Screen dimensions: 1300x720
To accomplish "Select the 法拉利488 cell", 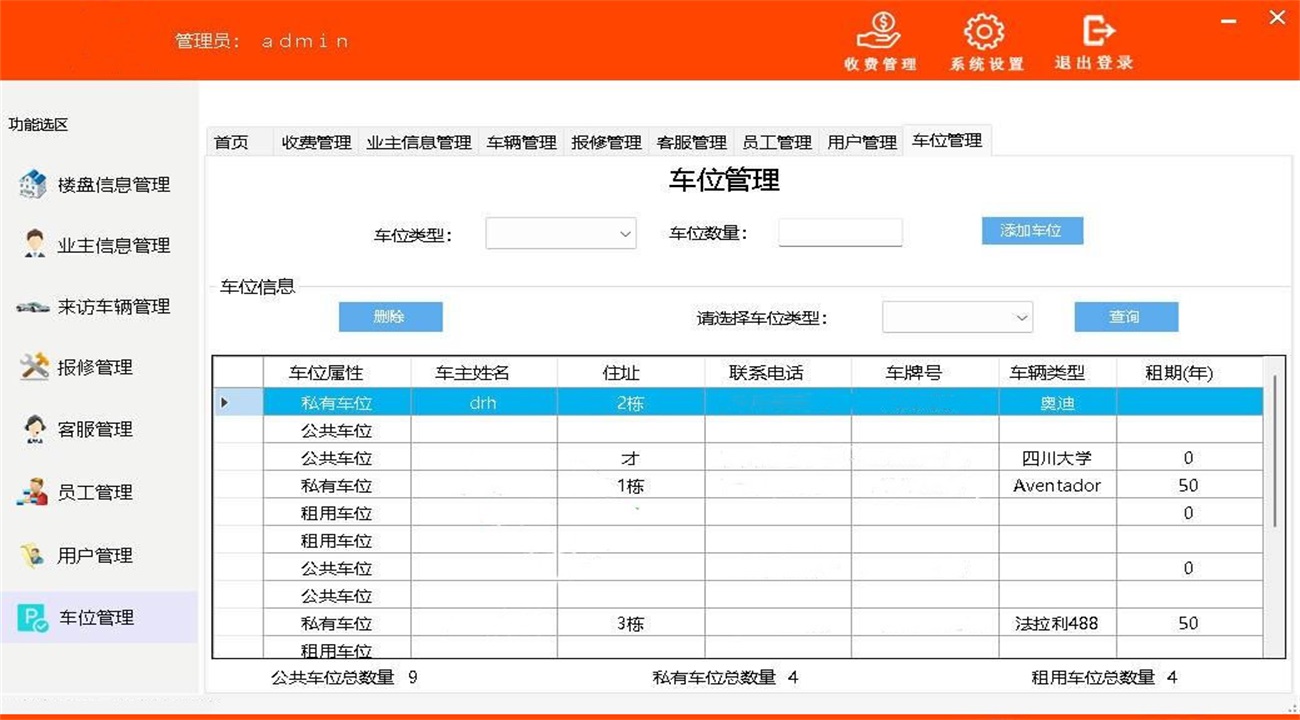I will (x=1057, y=623).
